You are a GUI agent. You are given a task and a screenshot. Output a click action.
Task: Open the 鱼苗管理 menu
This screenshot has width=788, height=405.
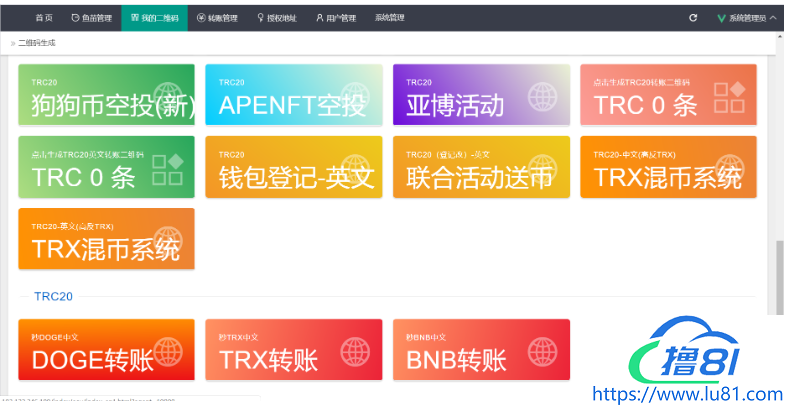91,18
